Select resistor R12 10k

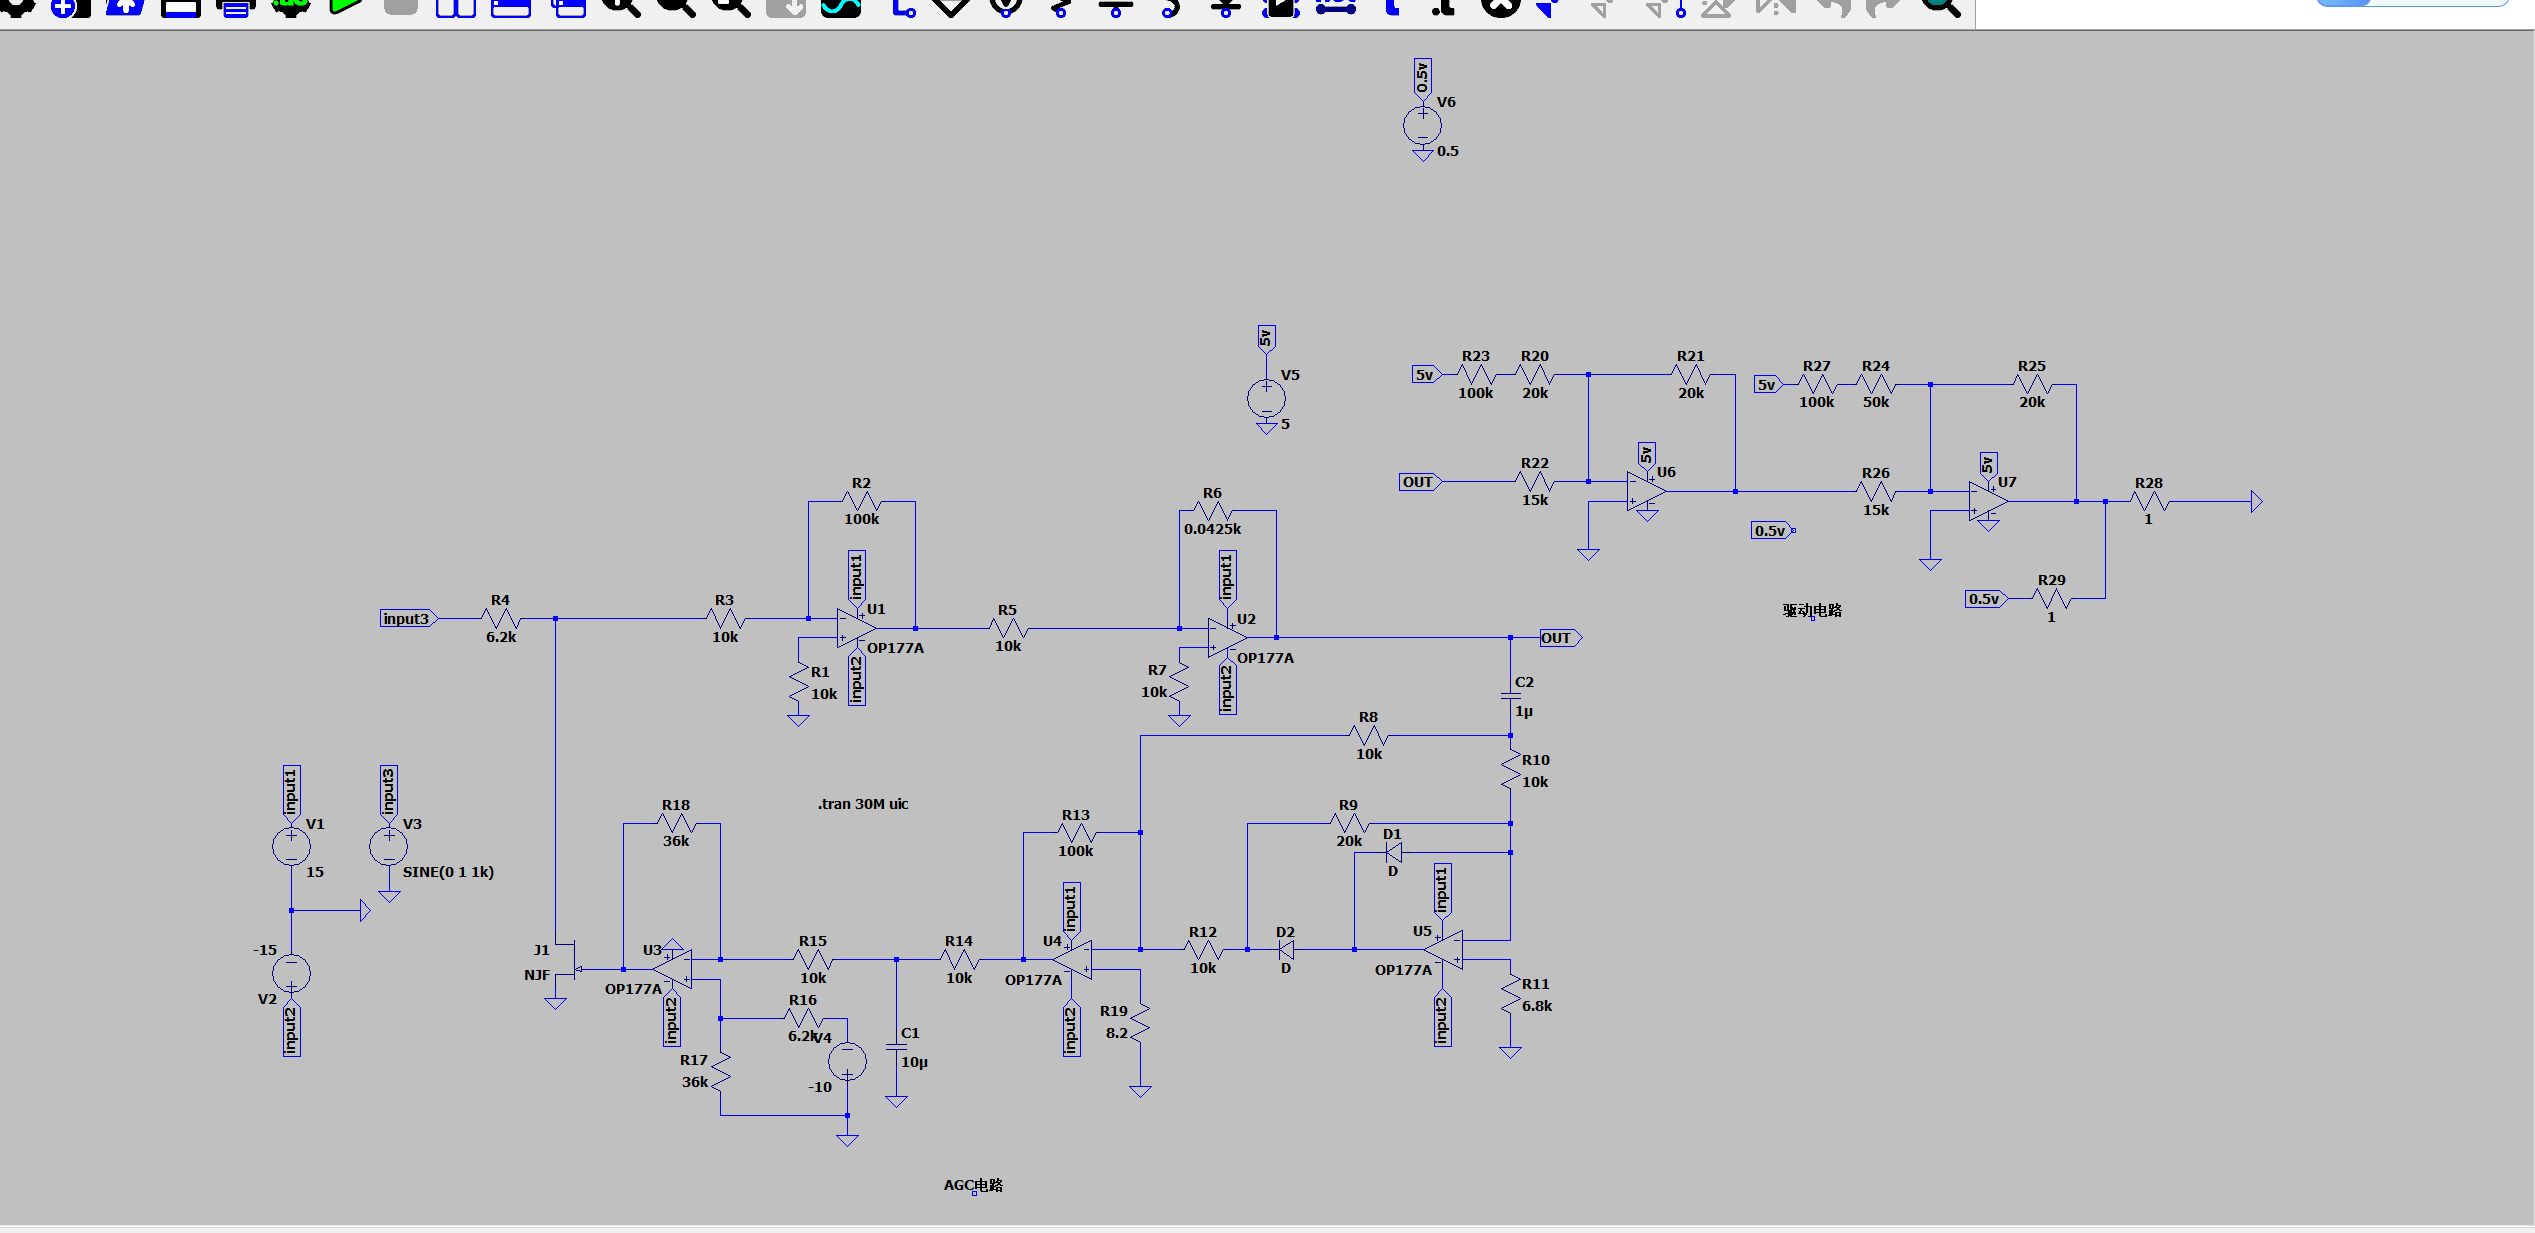coord(1203,949)
